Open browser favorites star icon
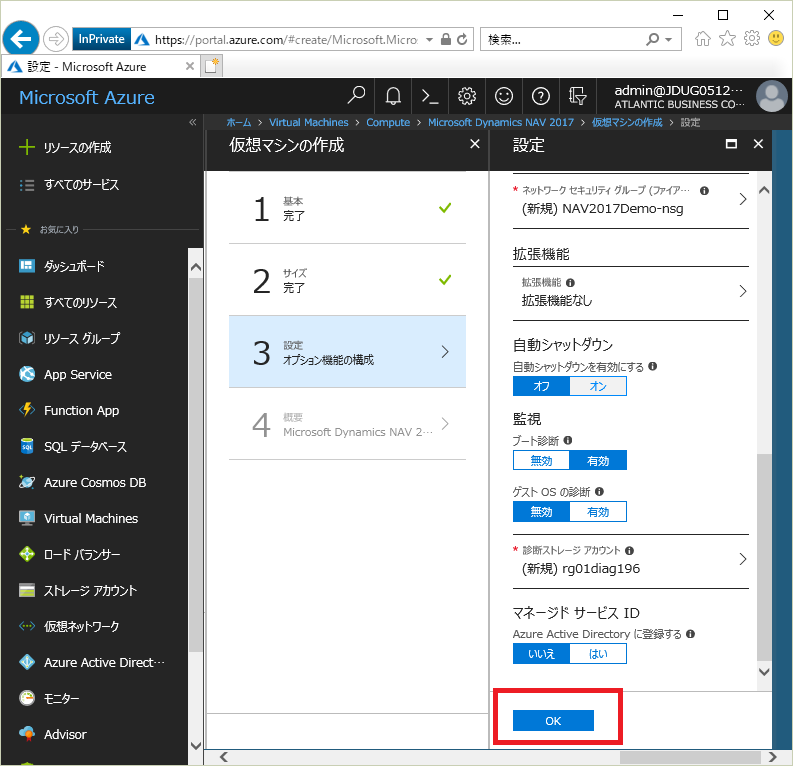 click(727, 38)
